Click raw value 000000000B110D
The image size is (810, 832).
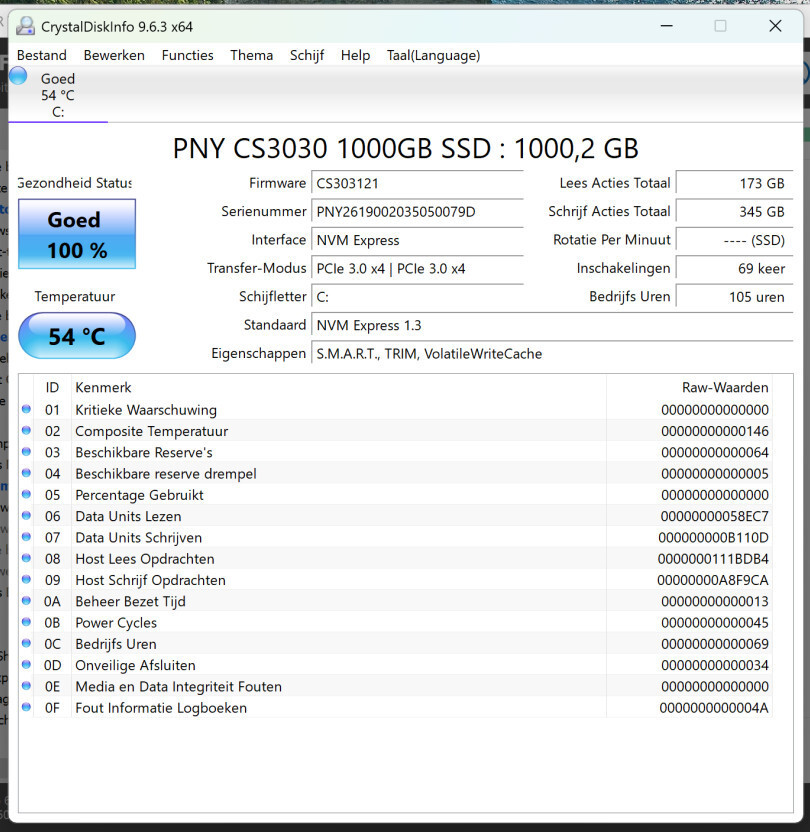(x=713, y=538)
